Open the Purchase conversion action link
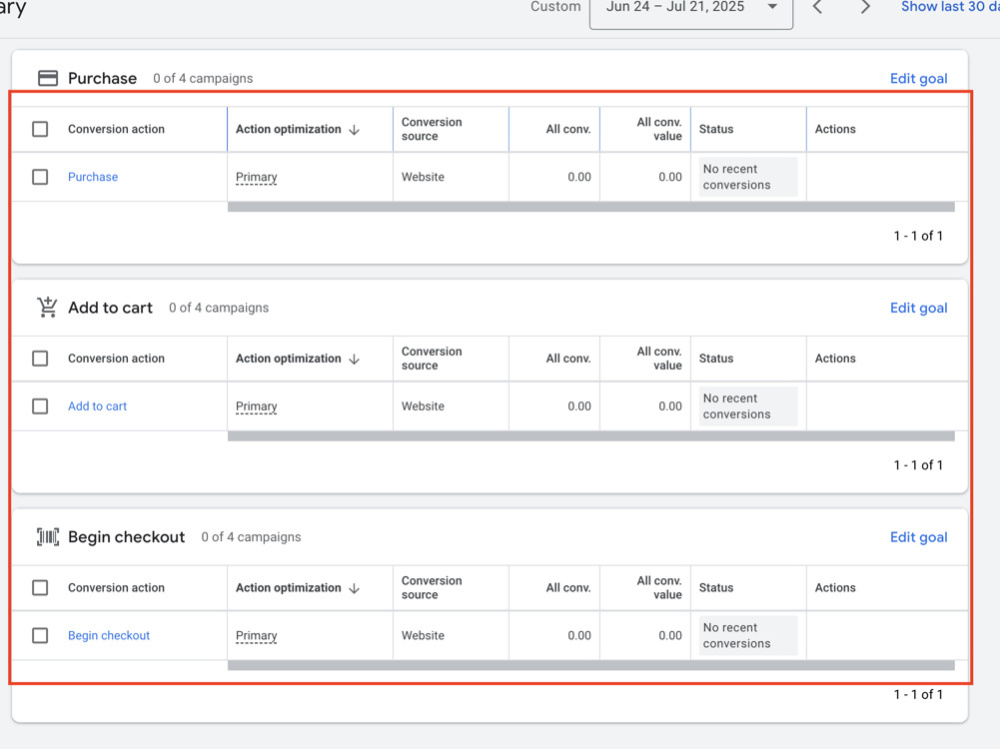Viewport: 1000px width, 749px height. pos(93,177)
